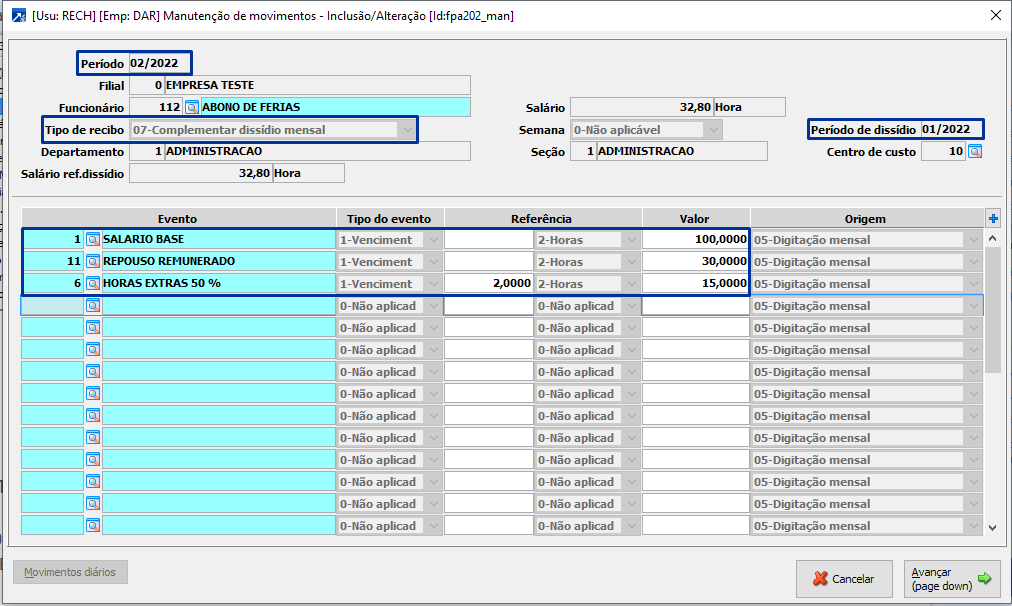Click the blue plus icon above the grid
Screen dimensions: 1012x606
click(993, 219)
